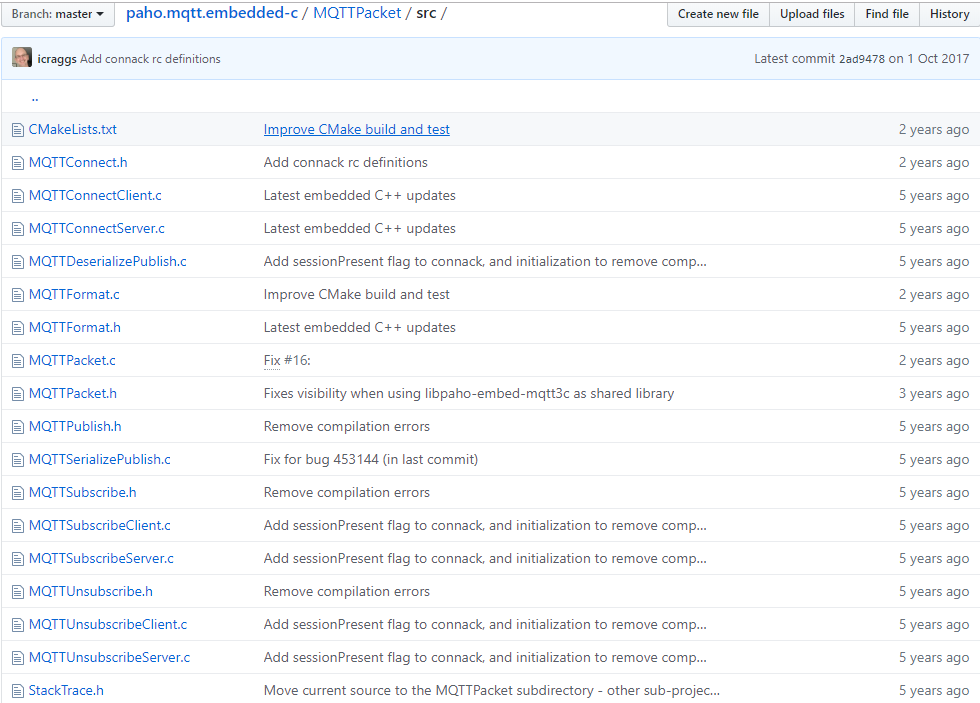The image size is (980, 703).
Task: Click file icon next to MQTTUnsubscribeClient.c
Action: tap(18, 625)
